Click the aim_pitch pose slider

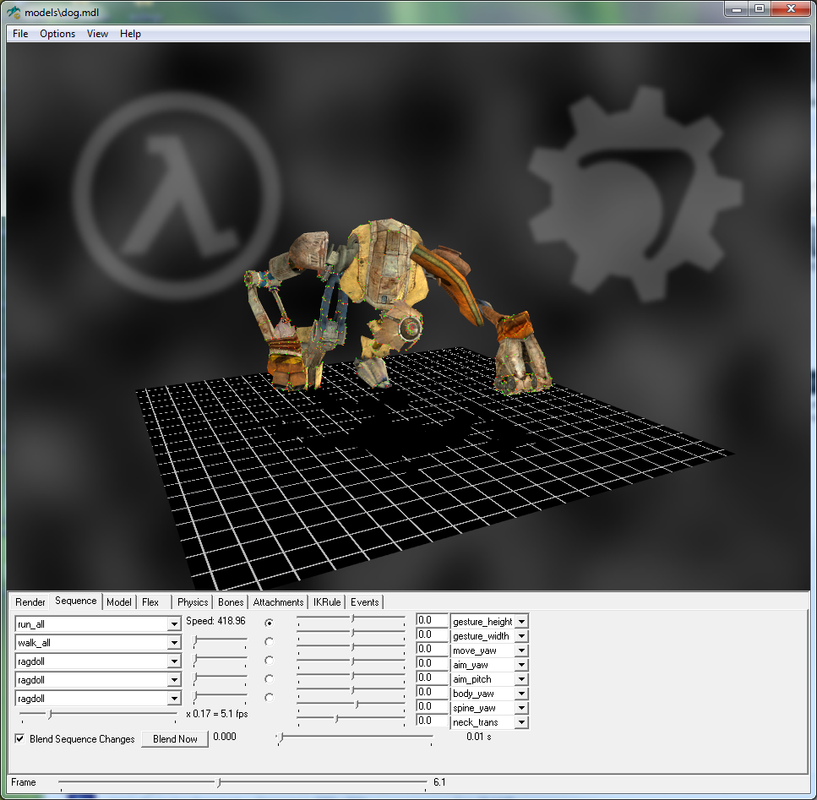pos(351,676)
